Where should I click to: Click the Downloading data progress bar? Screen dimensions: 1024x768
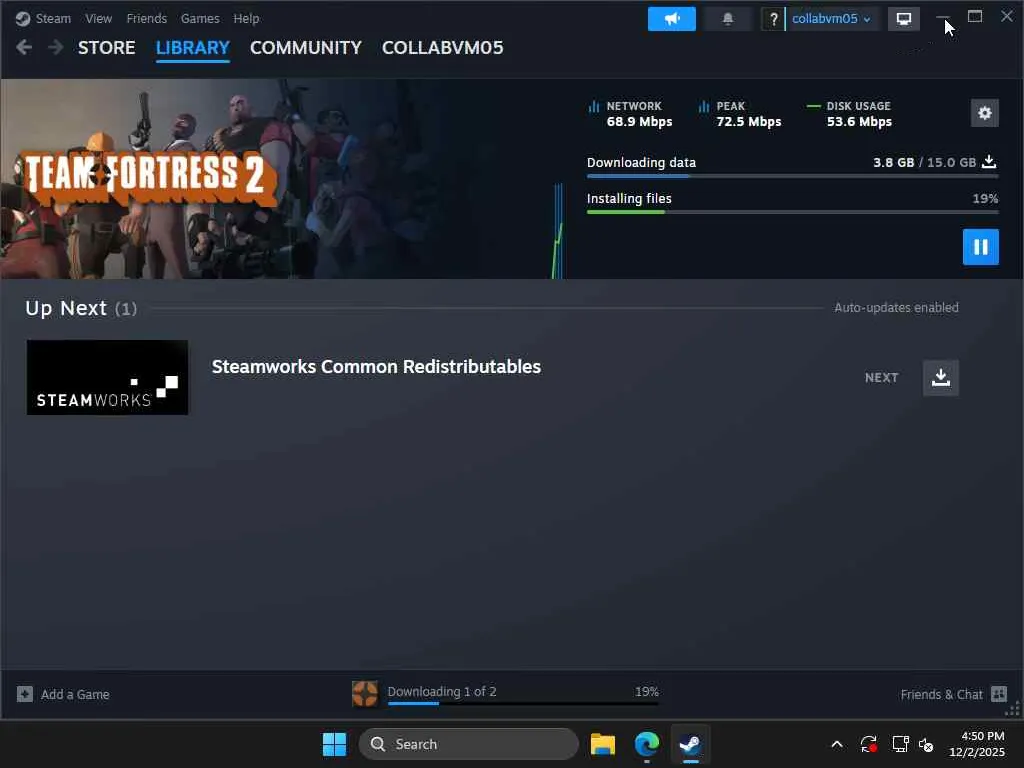coord(792,176)
